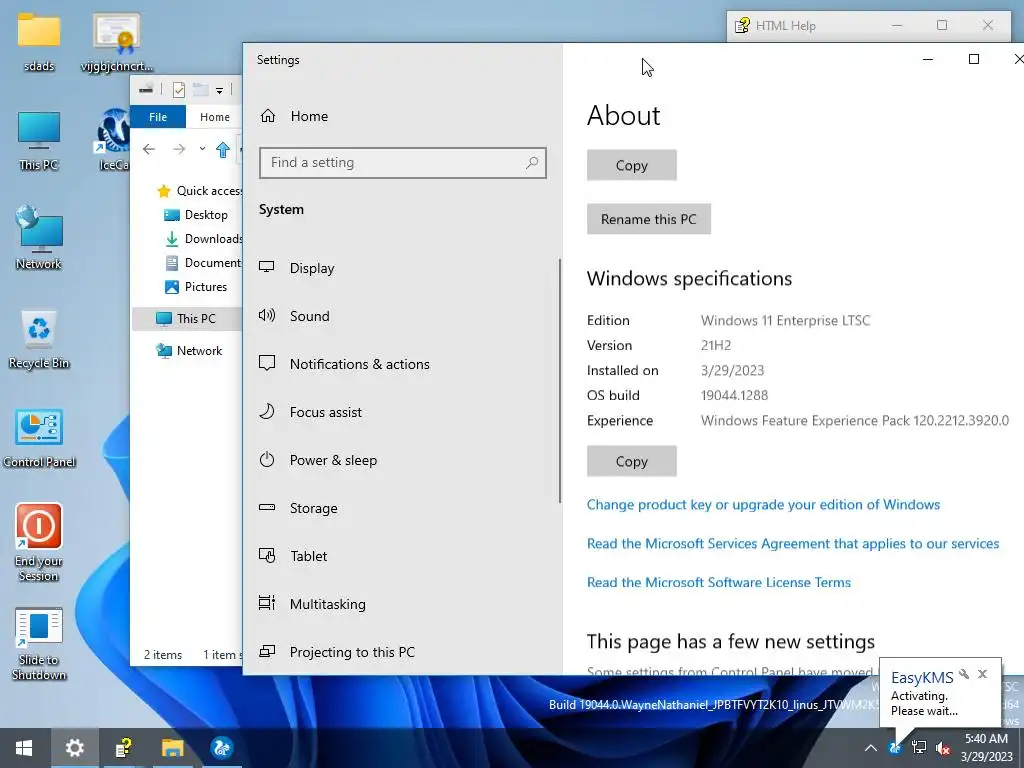The width and height of the screenshot is (1024, 768).
Task: Open the Microsoft Services Agreement link
Action: [x=793, y=543]
